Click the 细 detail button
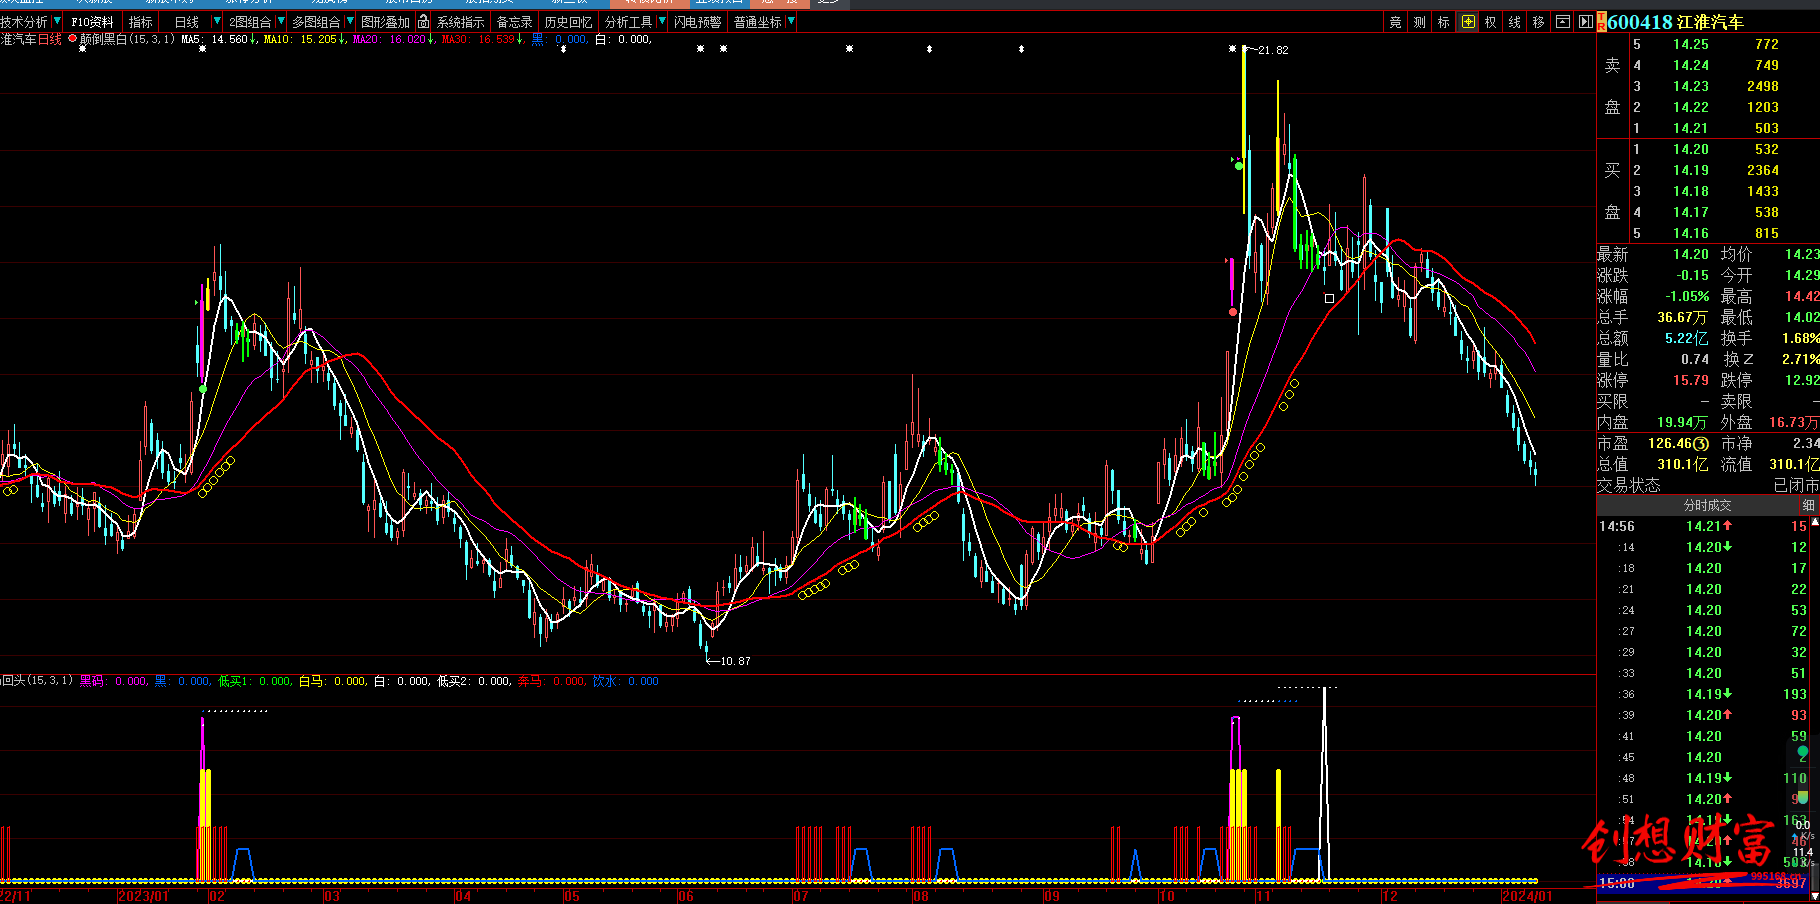Viewport: 1820px width, 904px height. coord(1808,505)
